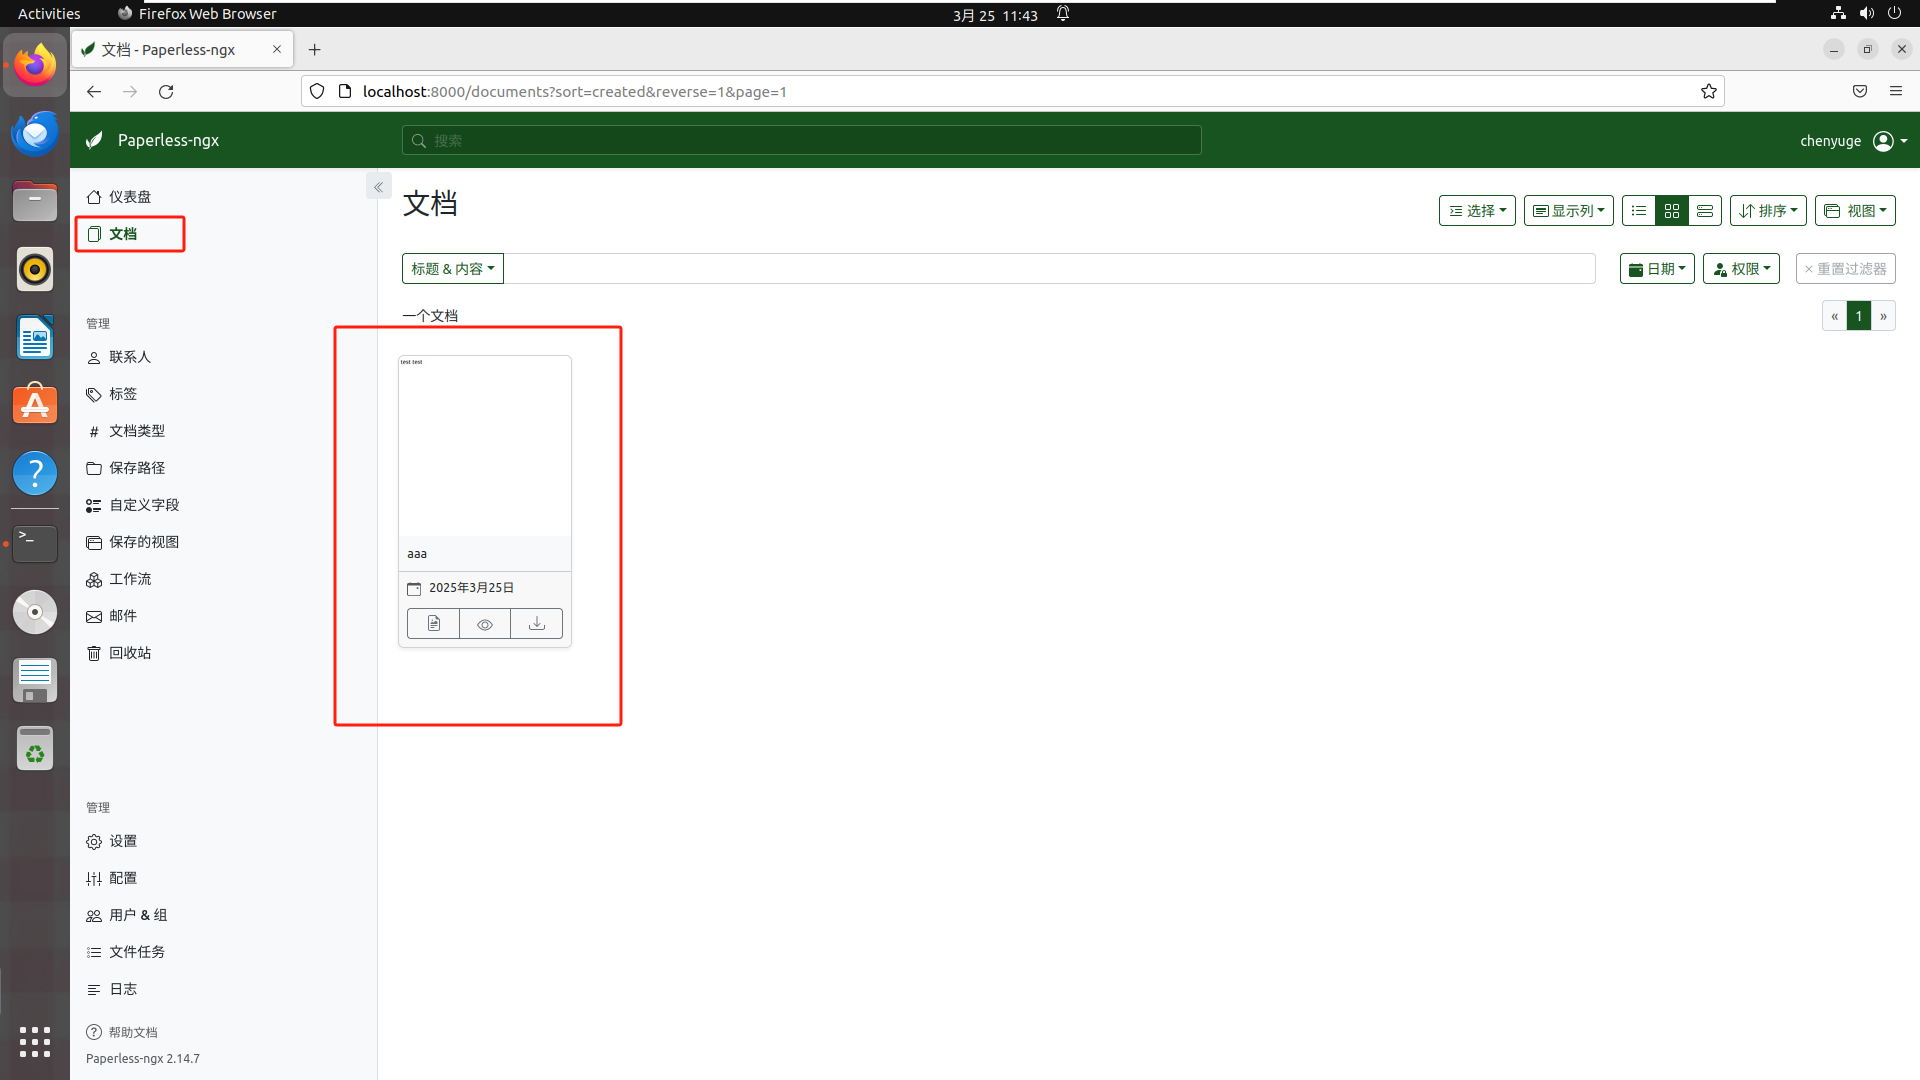Open the 邮件 mail page
This screenshot has height=1080, width=1920.
point(122,616)
